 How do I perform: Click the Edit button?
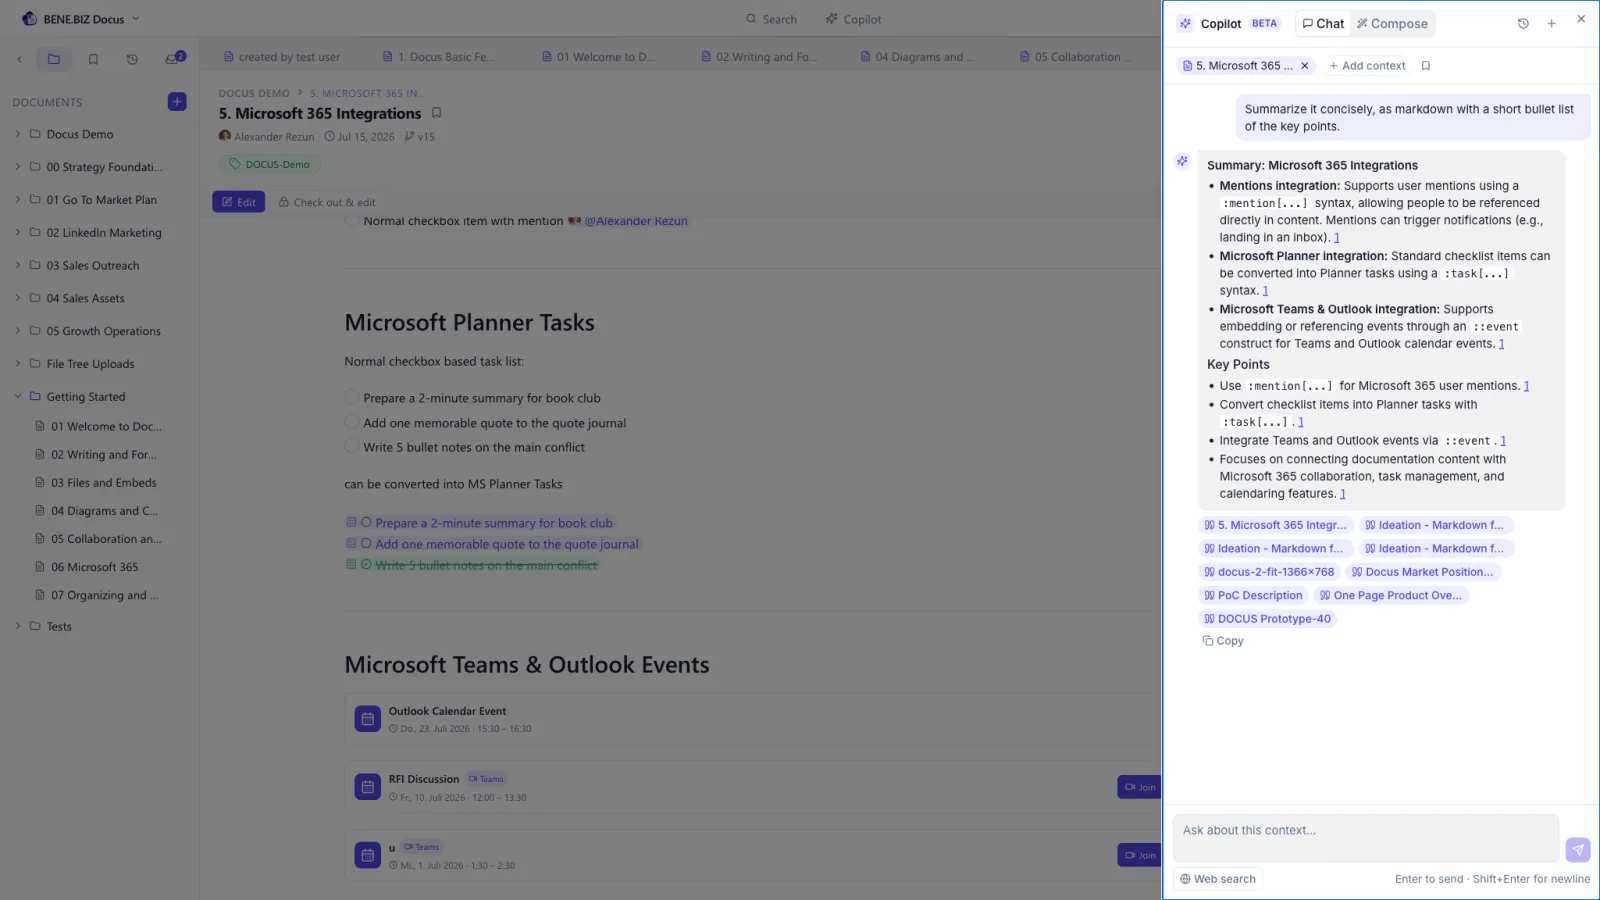[x=238, y=202]
